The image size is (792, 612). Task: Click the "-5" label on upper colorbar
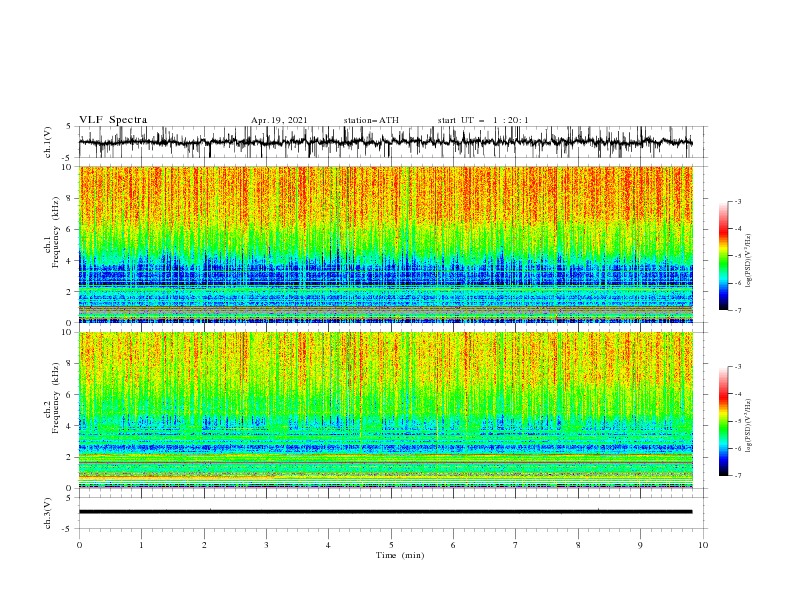[x=738, y=256]
